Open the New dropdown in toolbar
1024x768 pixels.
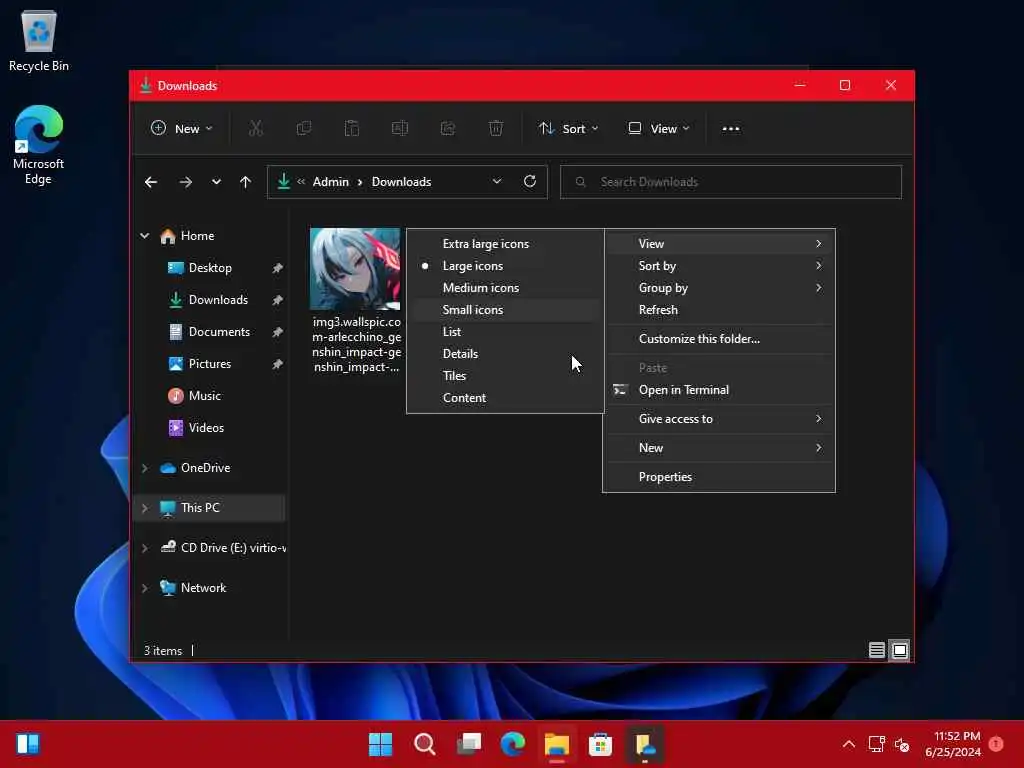(x=182, y=129)
